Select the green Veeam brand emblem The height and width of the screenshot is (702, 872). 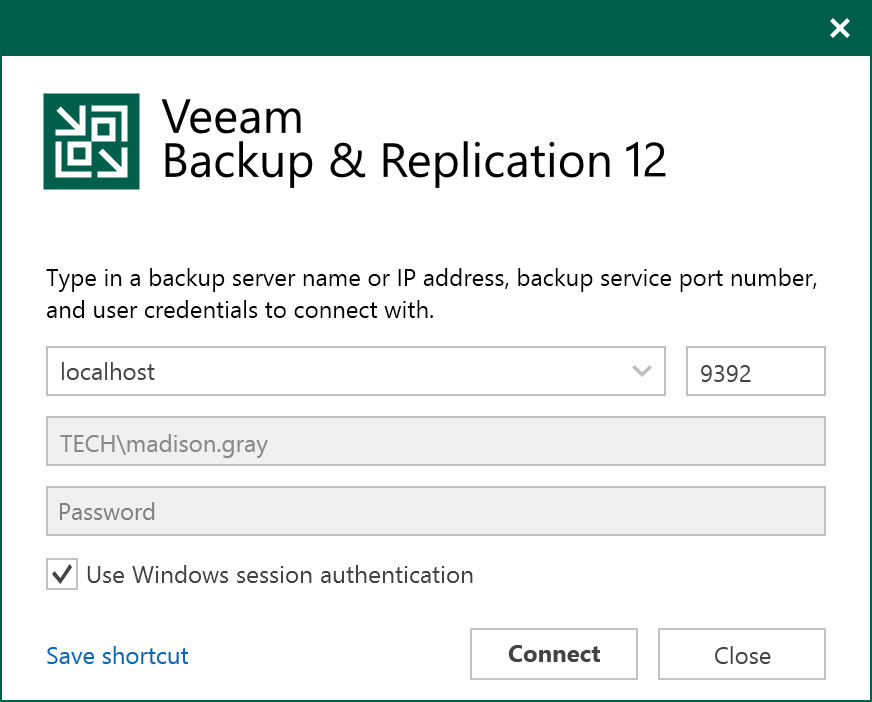(x=90, y=140)
